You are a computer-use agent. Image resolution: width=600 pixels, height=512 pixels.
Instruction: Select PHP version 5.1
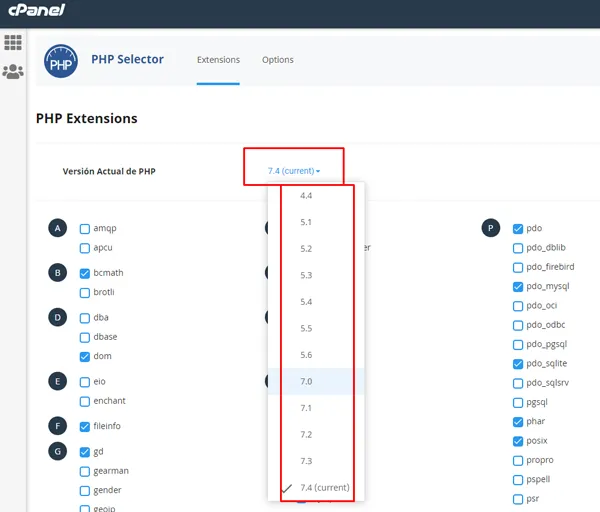pos(316,222)
